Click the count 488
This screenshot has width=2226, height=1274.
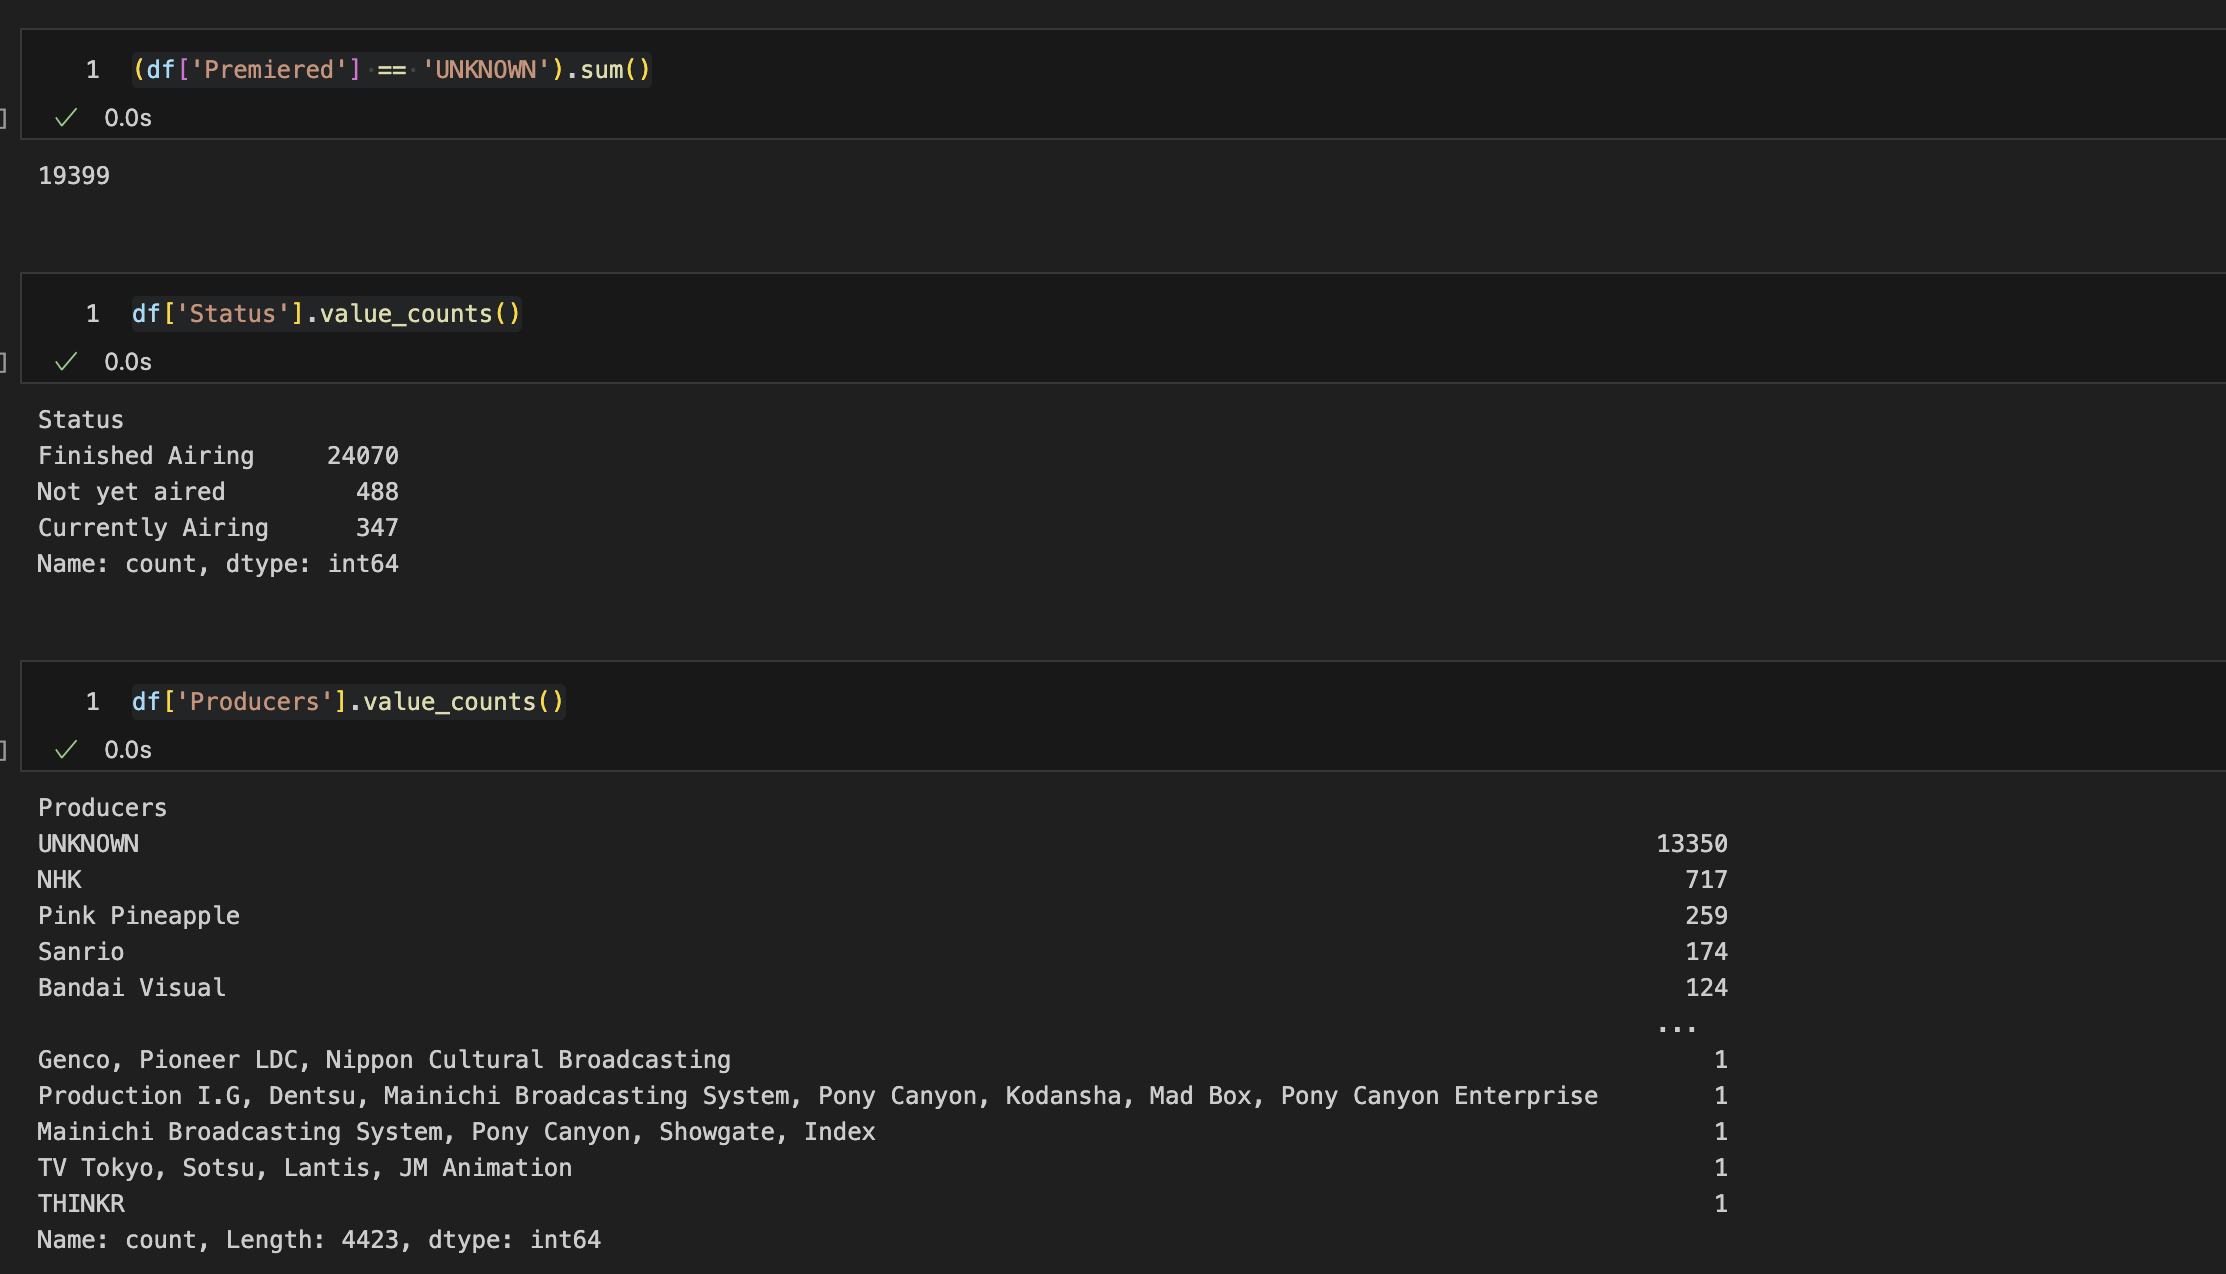tap(377, 492)
